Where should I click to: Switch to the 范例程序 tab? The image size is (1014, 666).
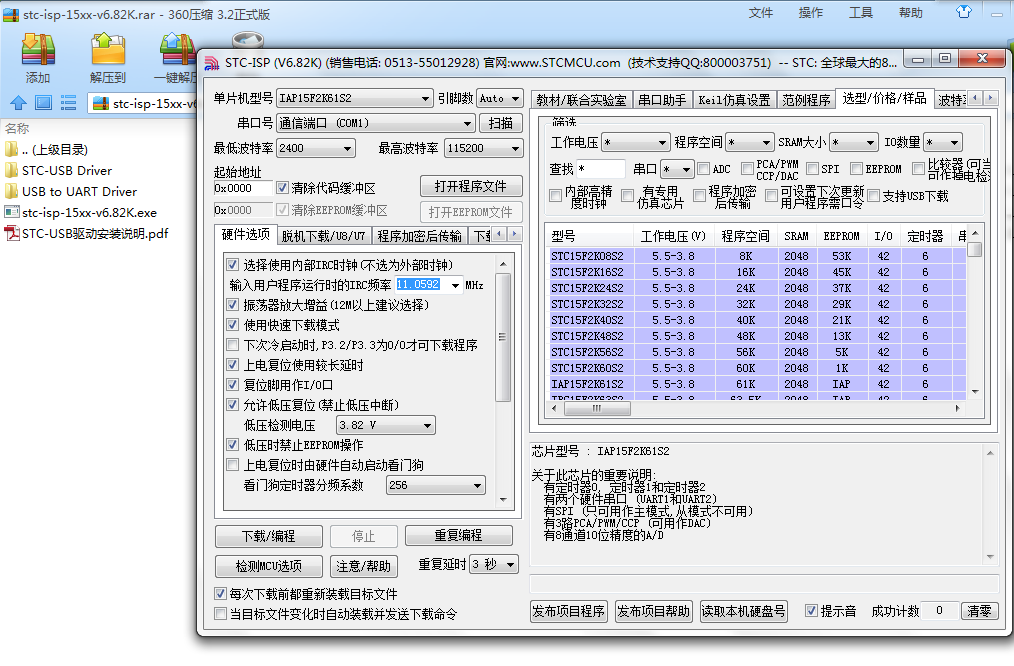[806, 100]
